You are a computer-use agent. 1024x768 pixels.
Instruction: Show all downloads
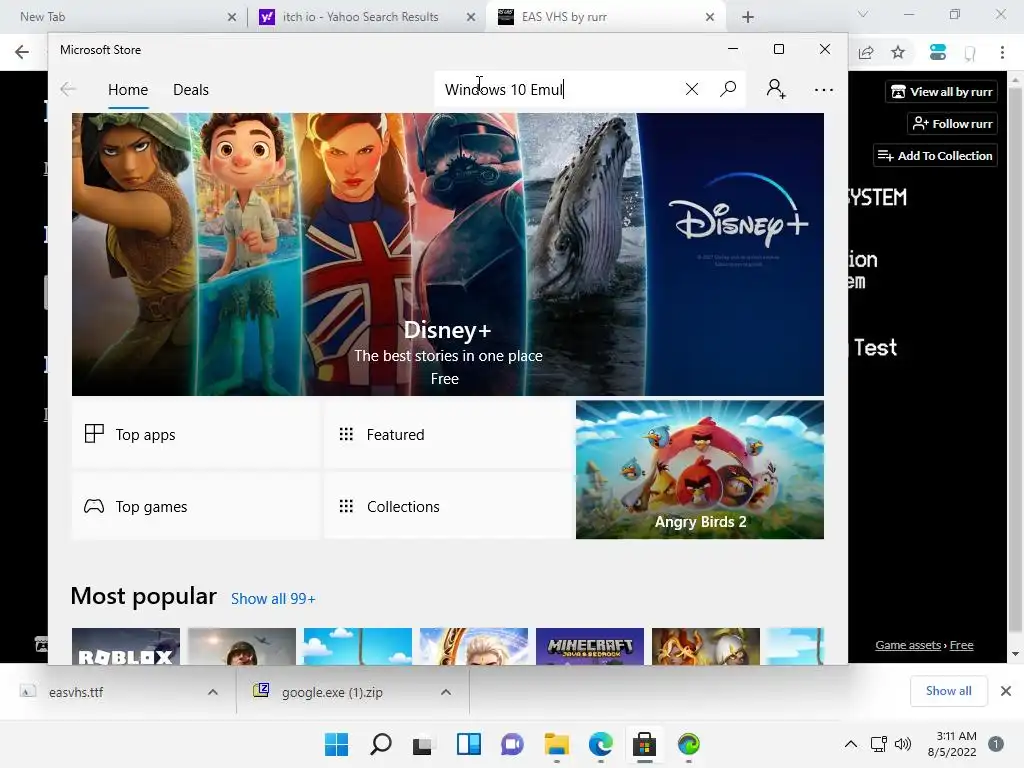(x=948, y=691)
